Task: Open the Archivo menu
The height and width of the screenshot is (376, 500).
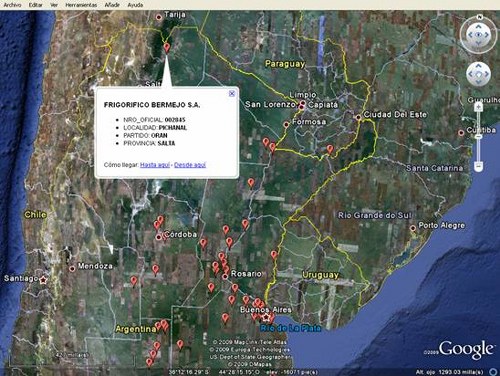Action: click(x=12, y=5)
